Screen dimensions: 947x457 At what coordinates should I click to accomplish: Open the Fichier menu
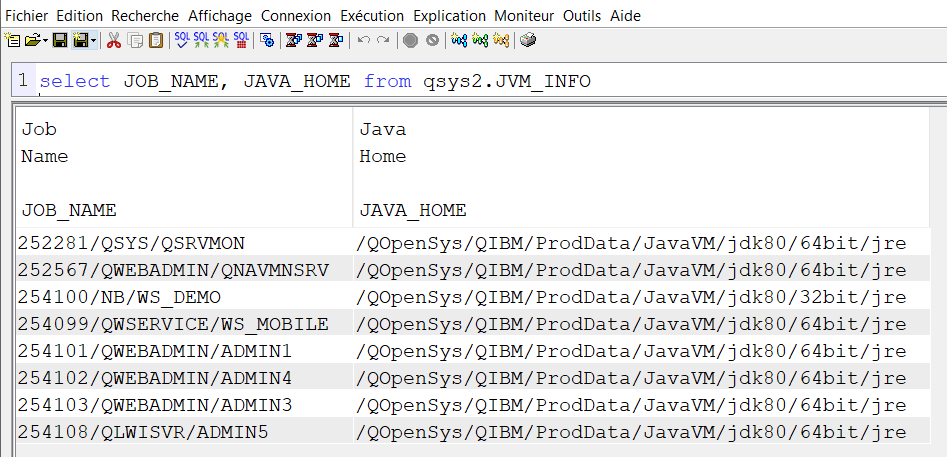coord(27,16)
